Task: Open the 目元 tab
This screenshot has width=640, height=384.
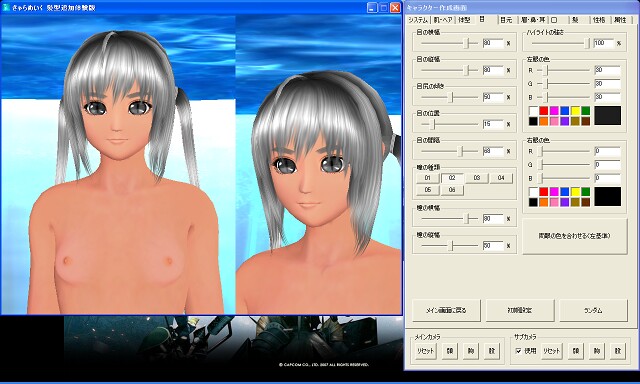Action: (506, 20)
